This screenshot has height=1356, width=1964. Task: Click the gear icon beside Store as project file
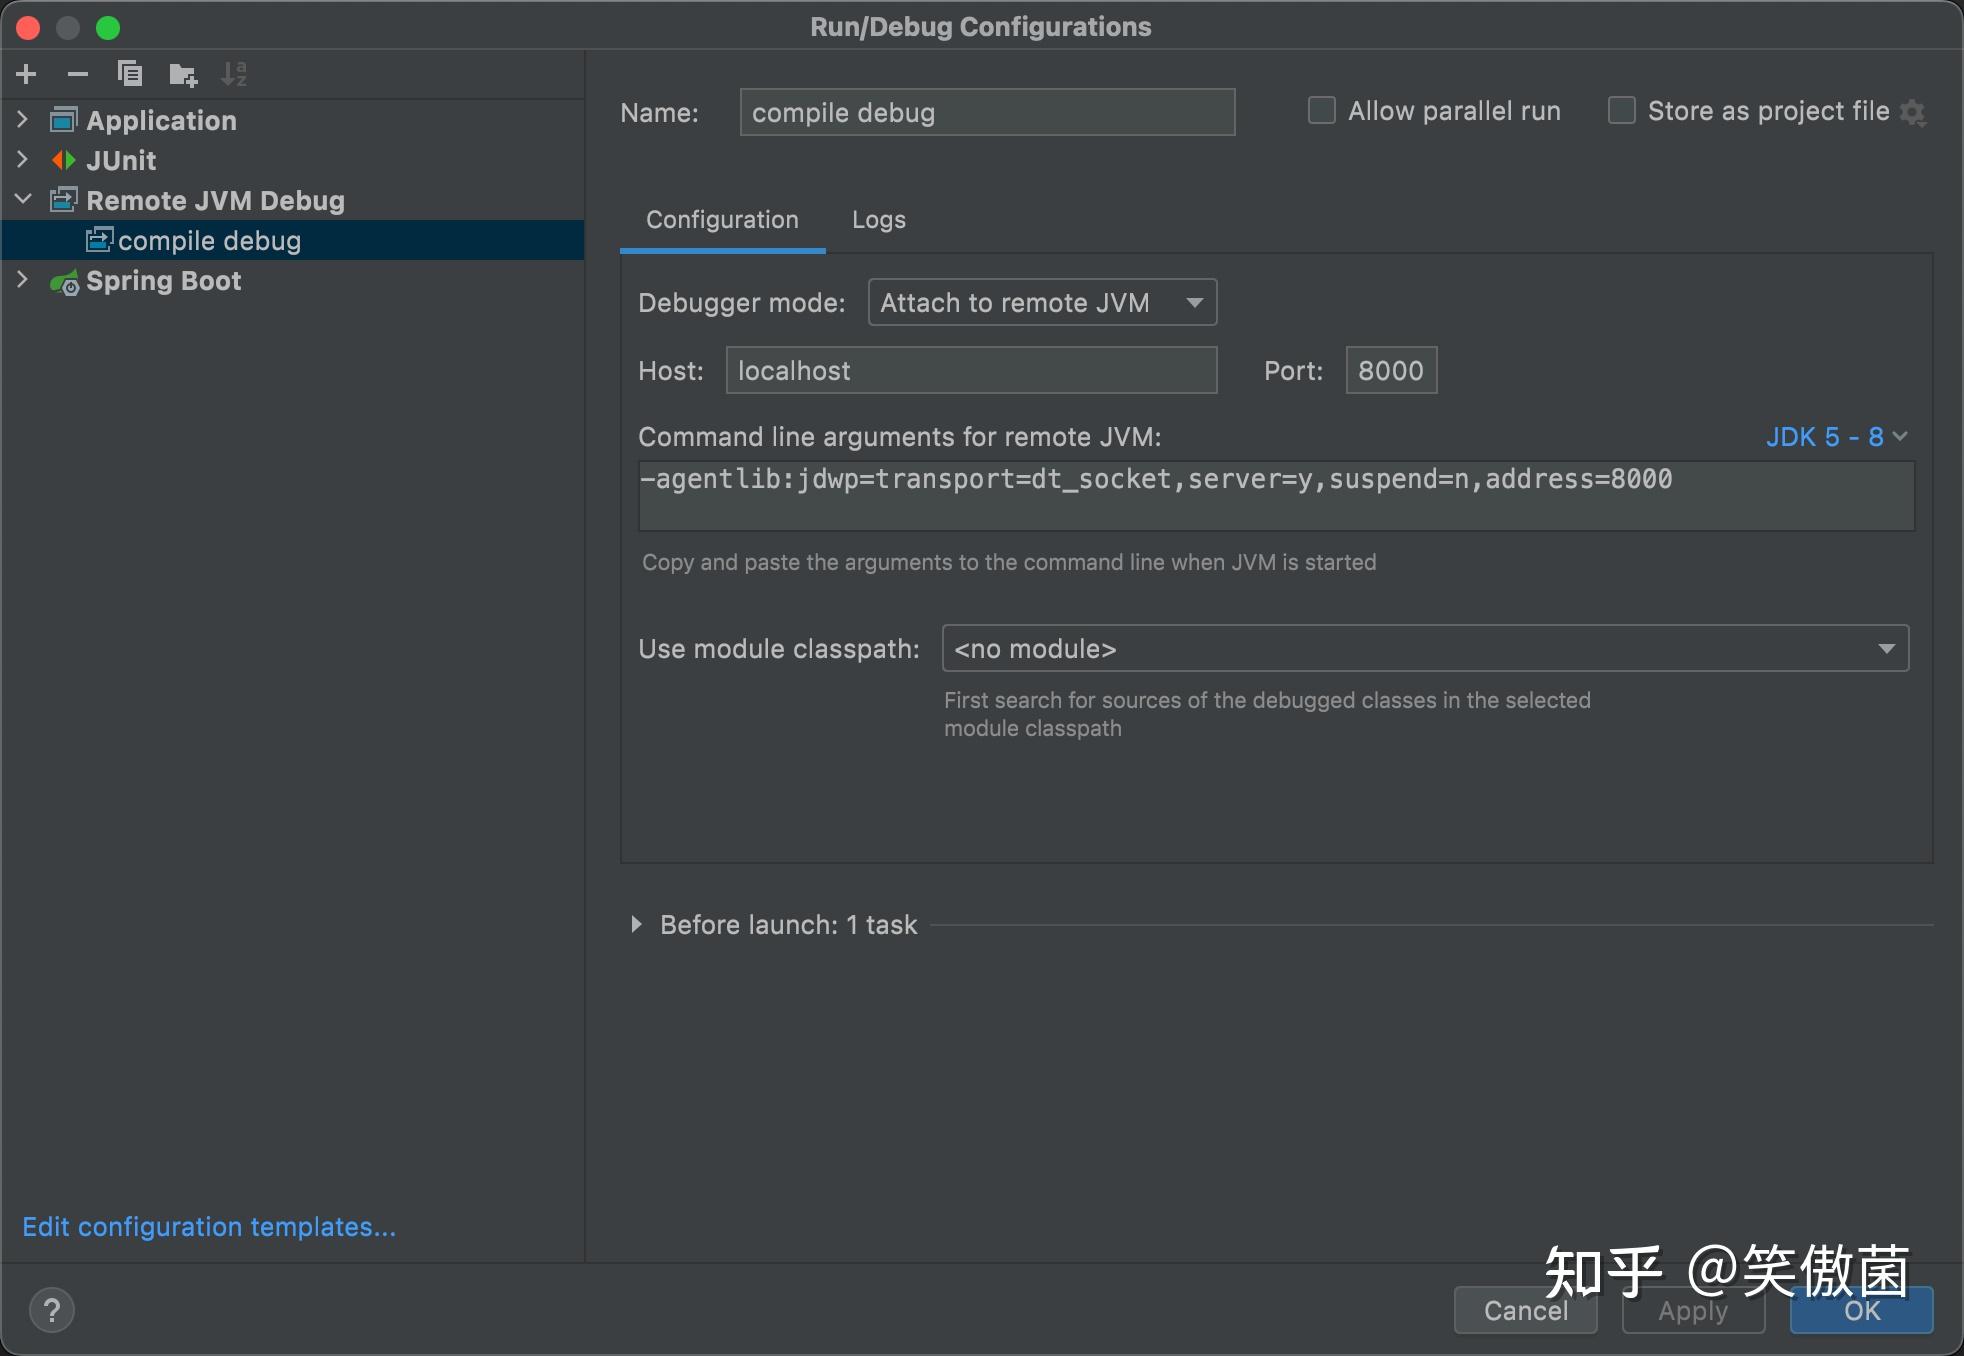(1913, 112)
